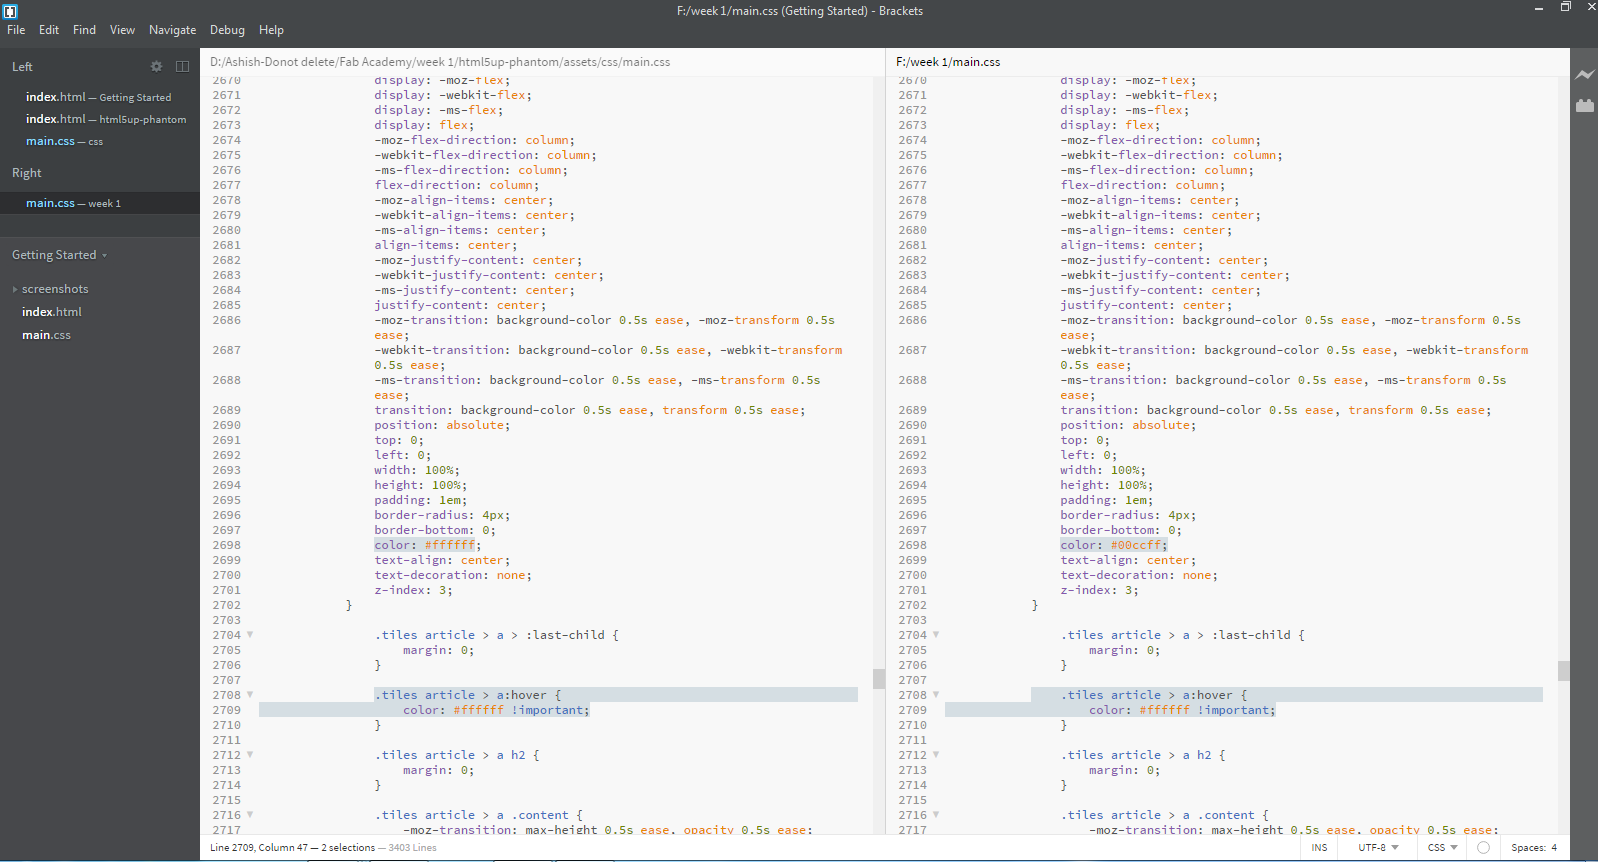
Task: Click 3403 Lines count in status bar
Action: click(412, 847)
